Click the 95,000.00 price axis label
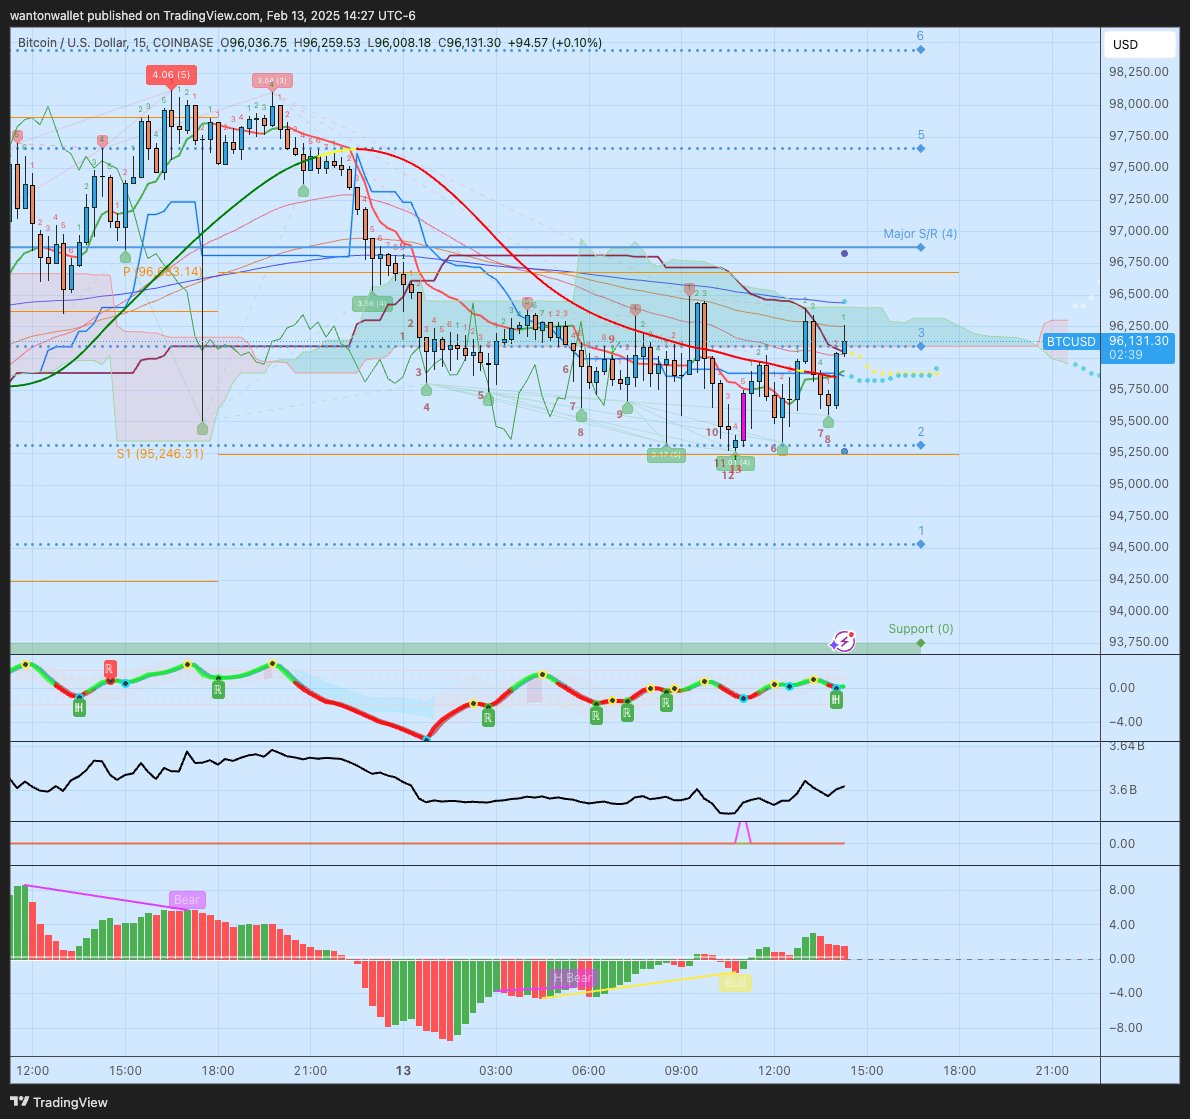This screenshot has width=1190, height=1119. click(1138, 483)
